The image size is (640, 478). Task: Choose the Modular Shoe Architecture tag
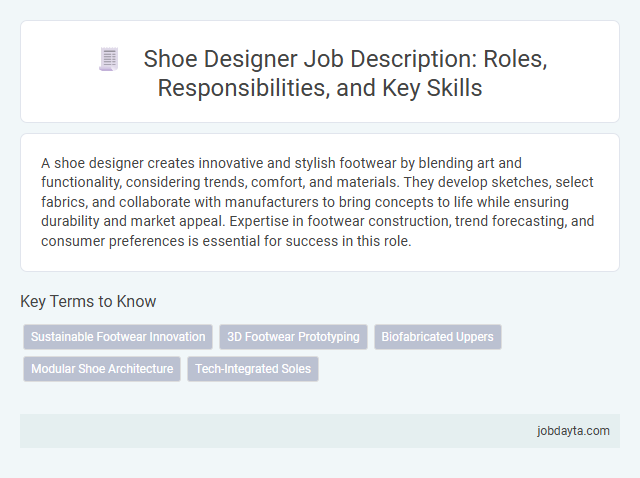pos(102,369)
